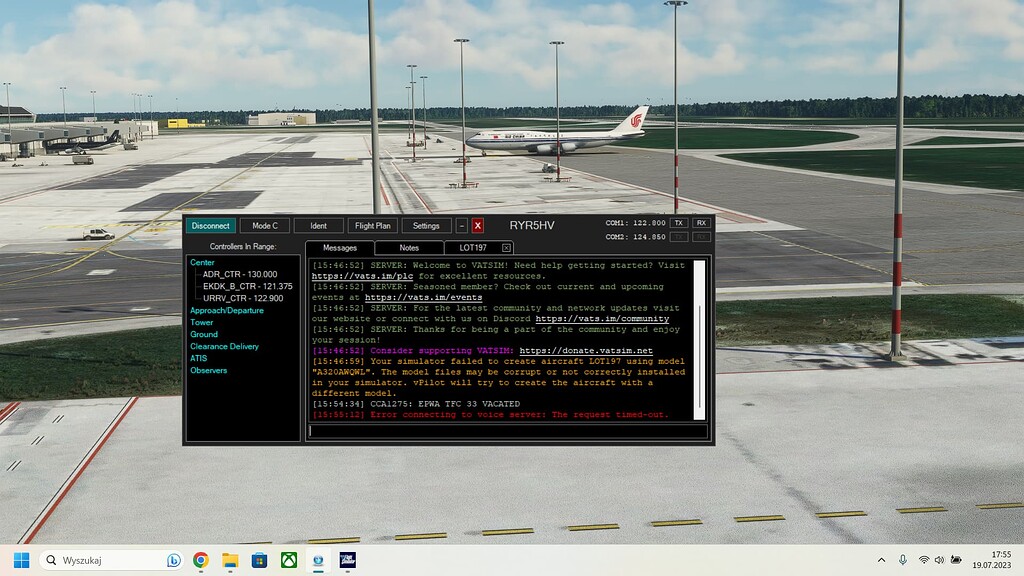Image resolution: width=1024 pixels, height=576 pixels.
Task: Open Microsoft Flight Simulator from the taskbar
Action: click(x=347, y=560)
